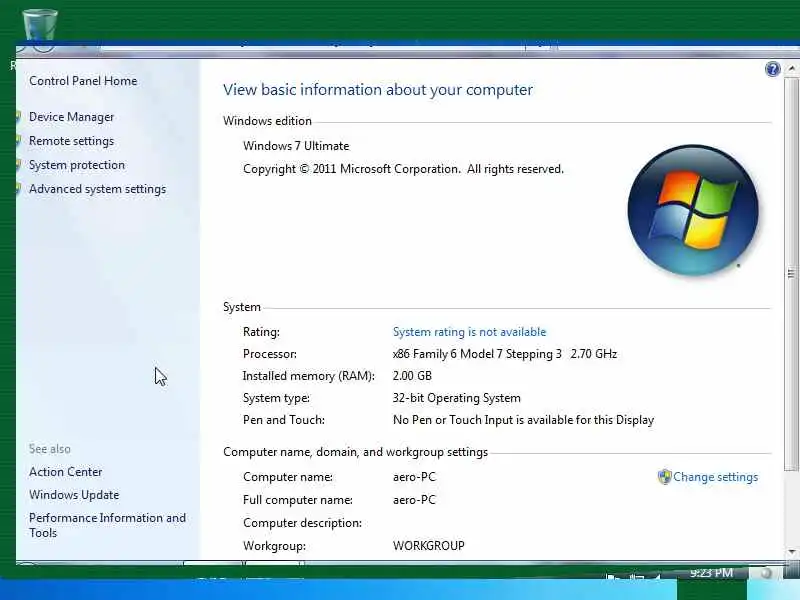Open Remote settings
Image resolution: width=800 pixels, height=600 pixels.
coord(71,141)
